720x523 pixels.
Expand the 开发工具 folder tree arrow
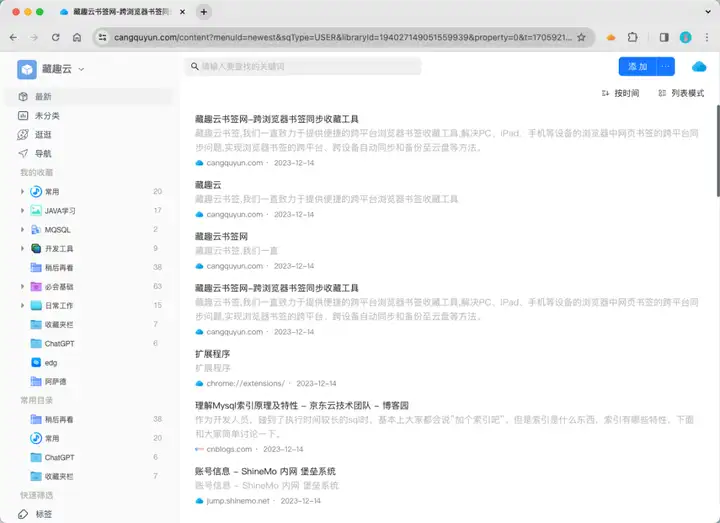(x=22, y=248)
